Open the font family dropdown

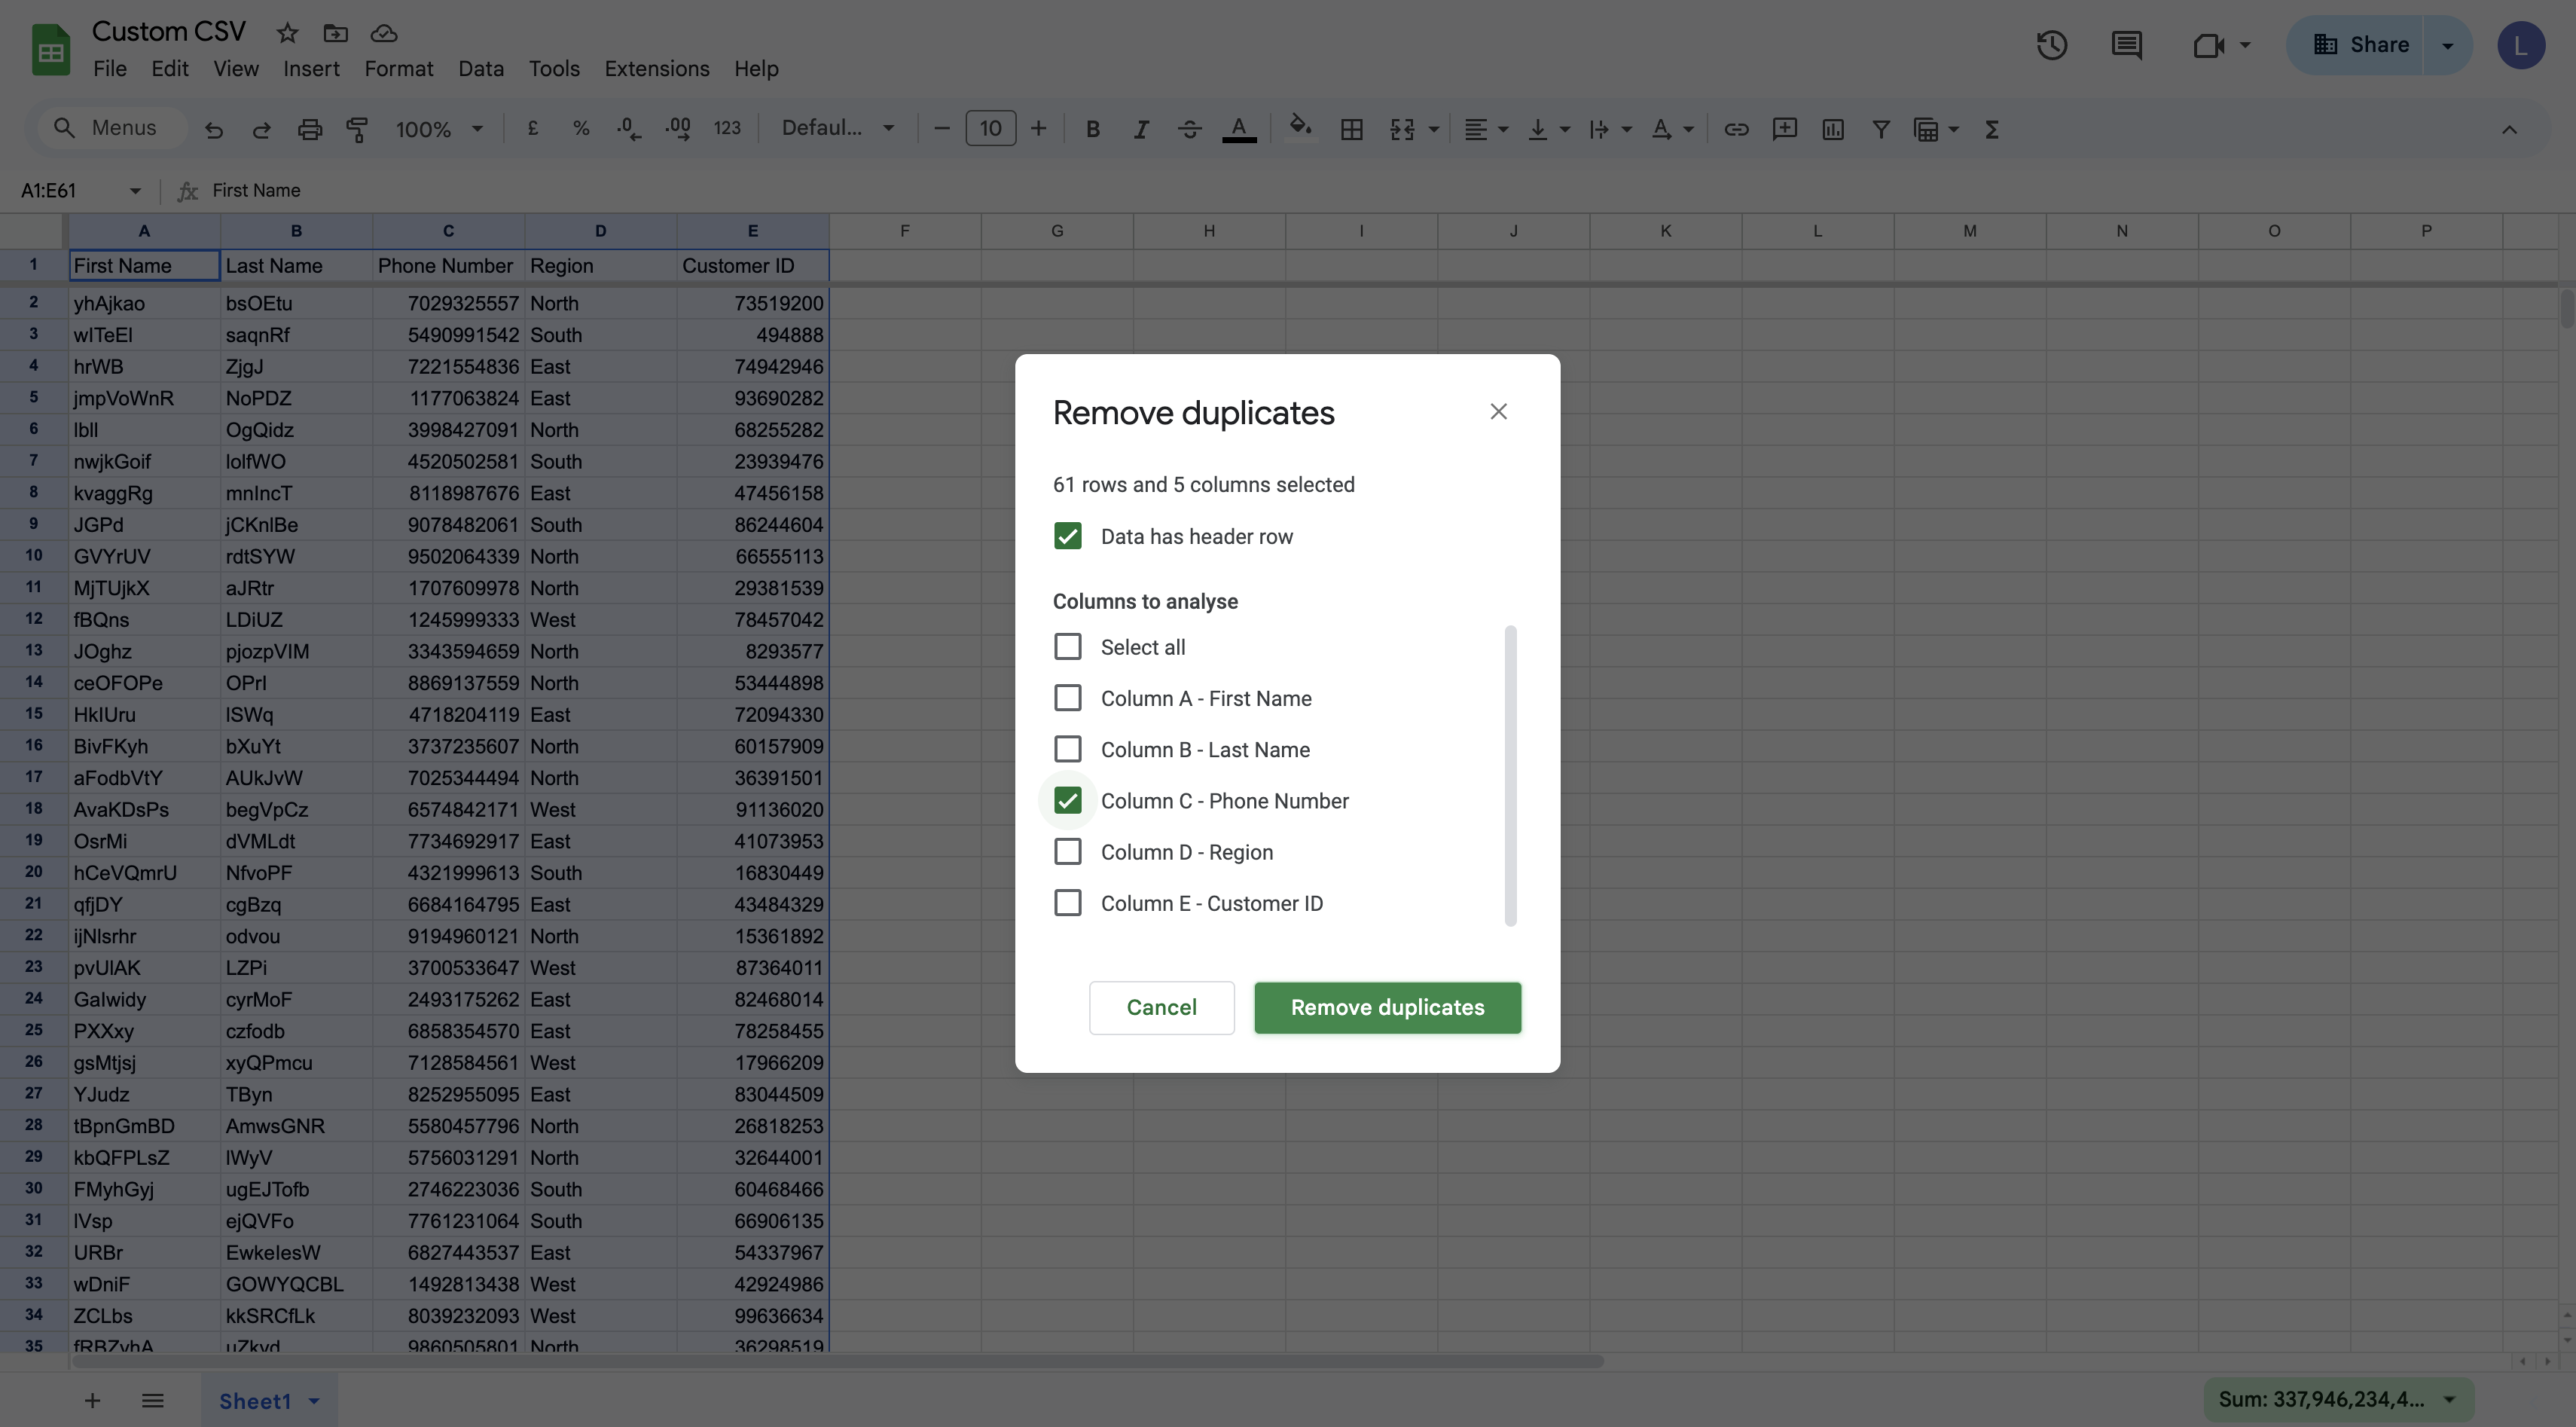(x=837, y=128)
